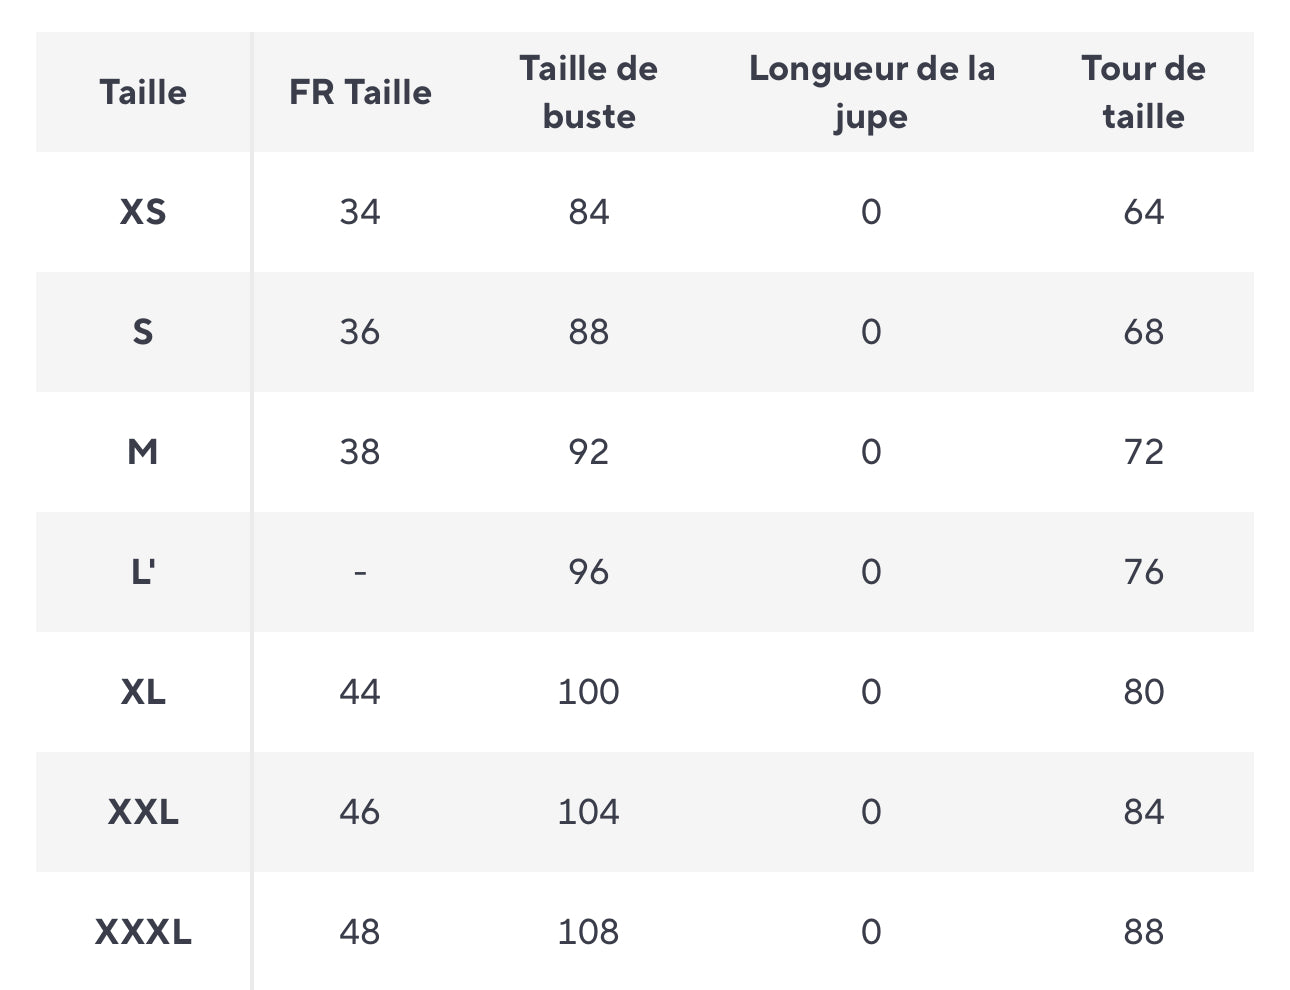Click the Taille column header
The height and width of the screenshot is (990, 1290).
click(143, 92)
